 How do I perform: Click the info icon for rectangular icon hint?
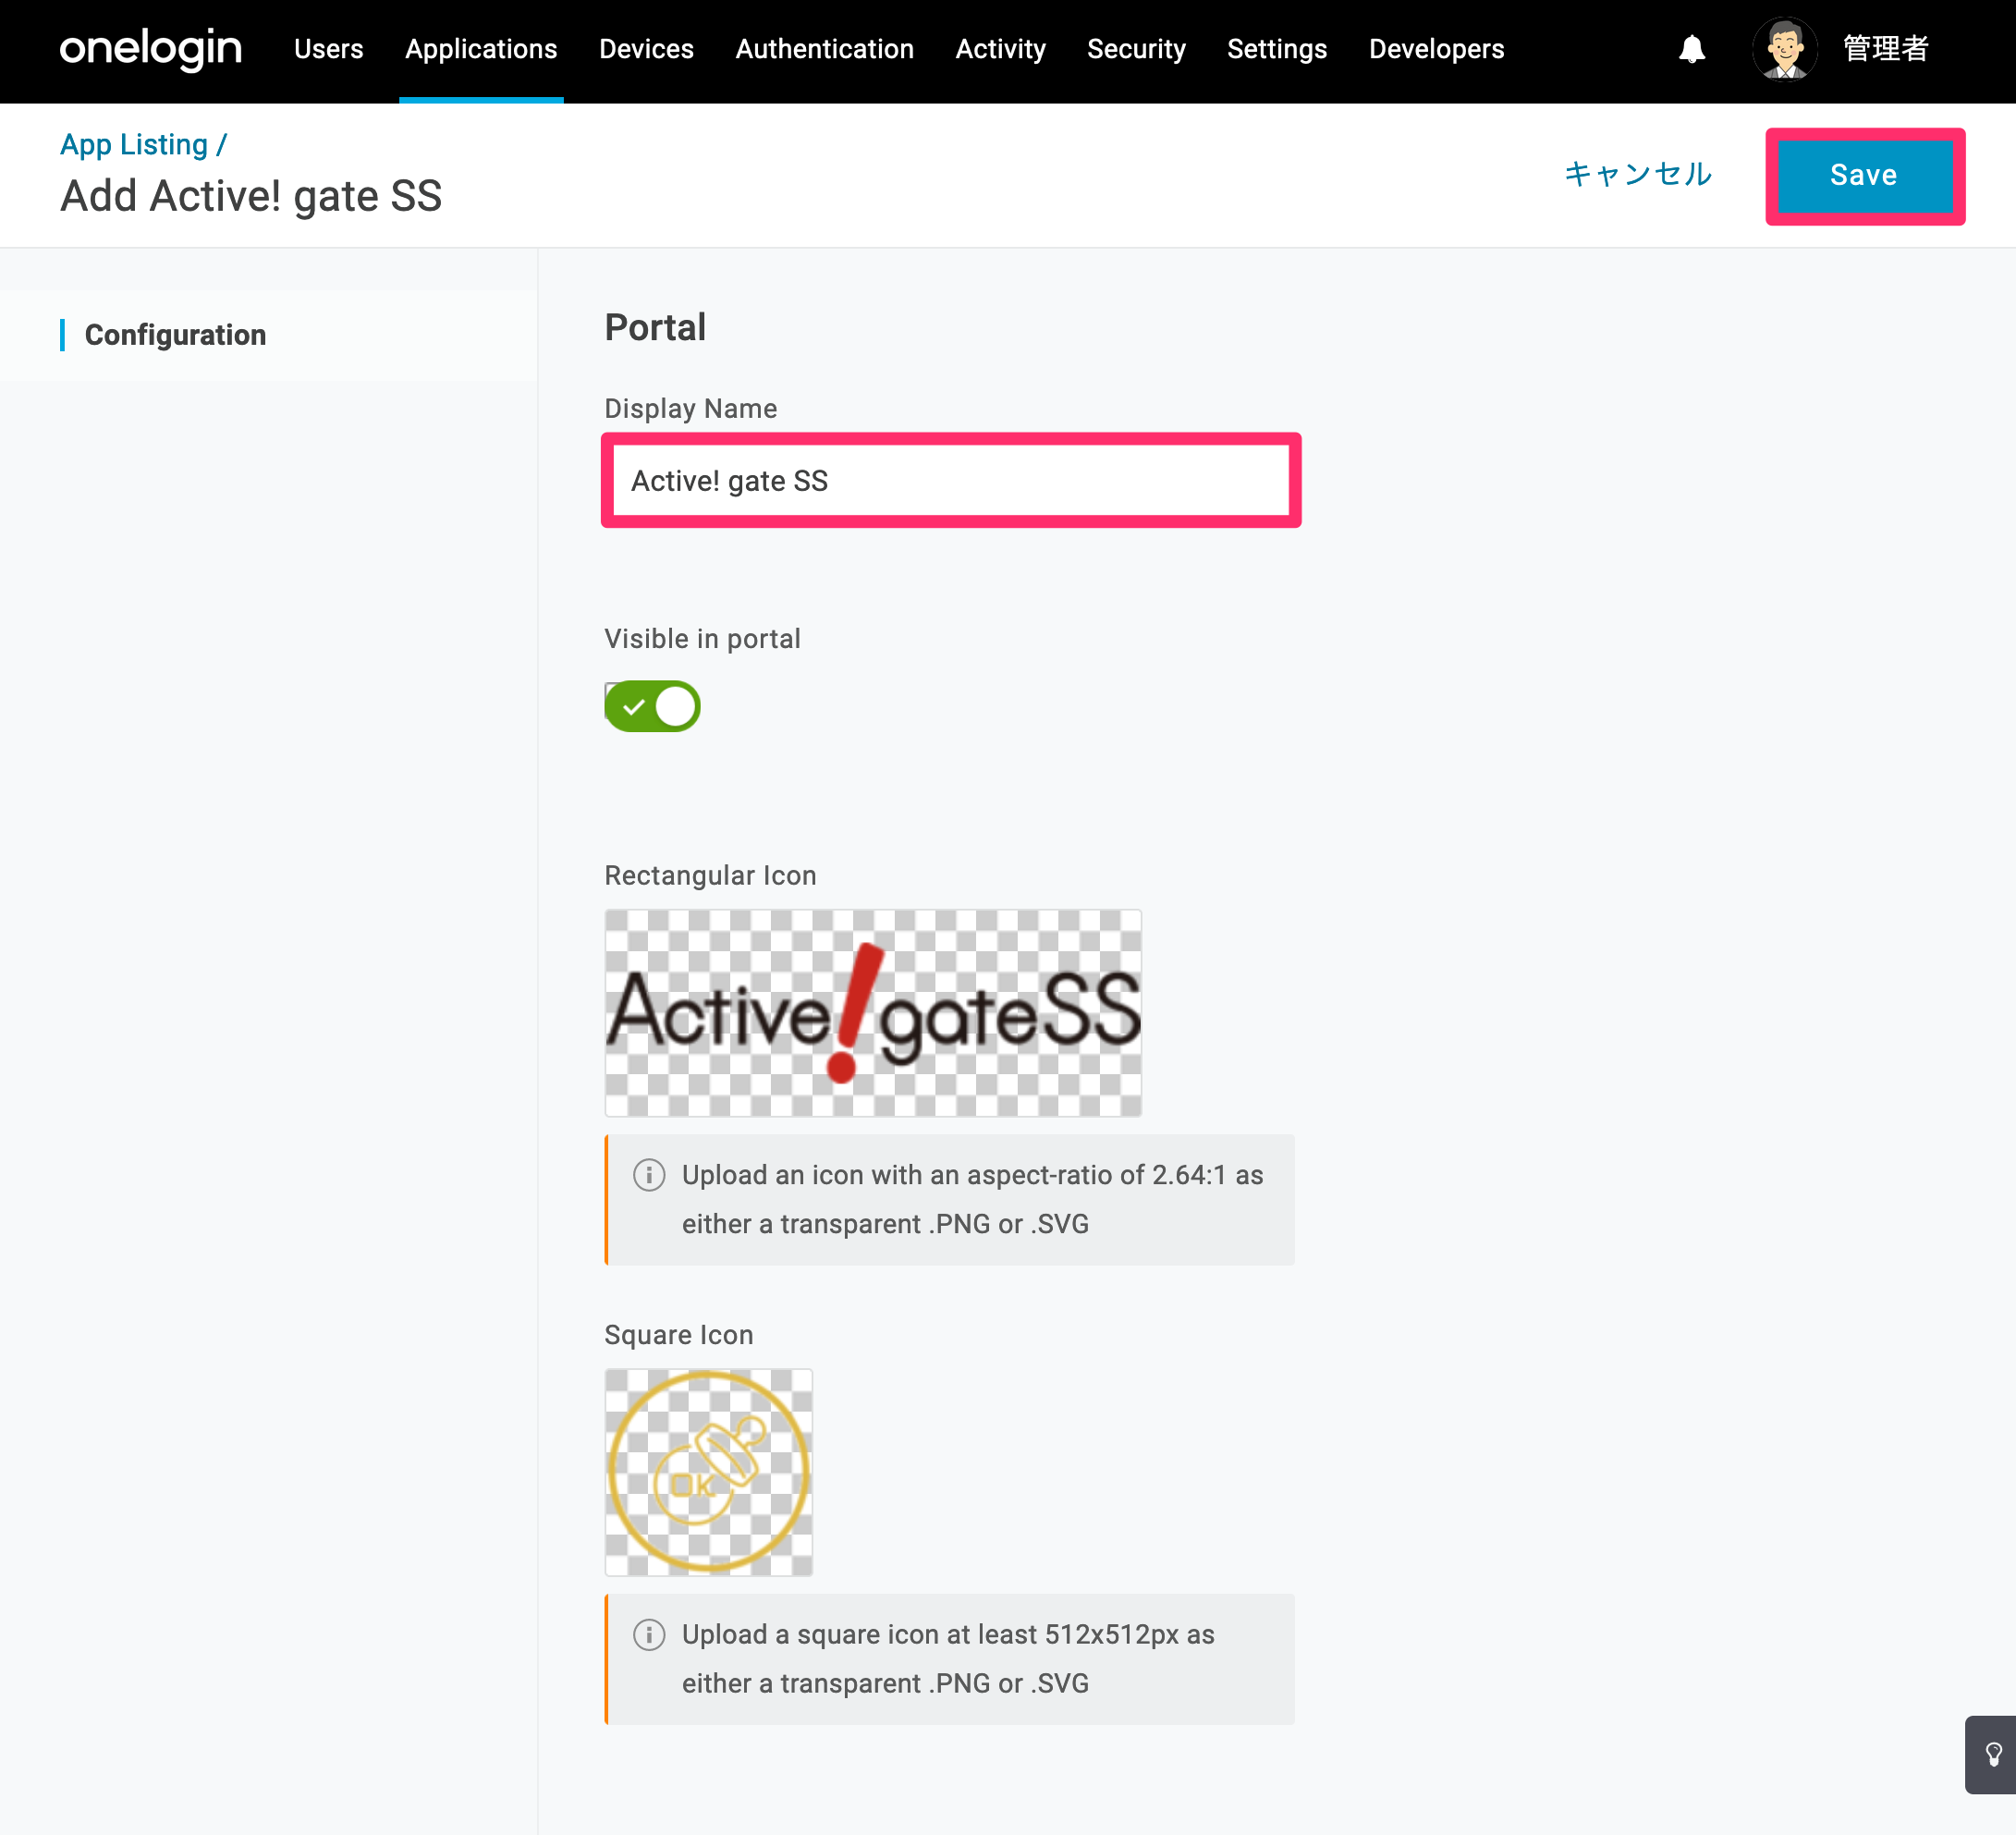tap(649, 1175)
